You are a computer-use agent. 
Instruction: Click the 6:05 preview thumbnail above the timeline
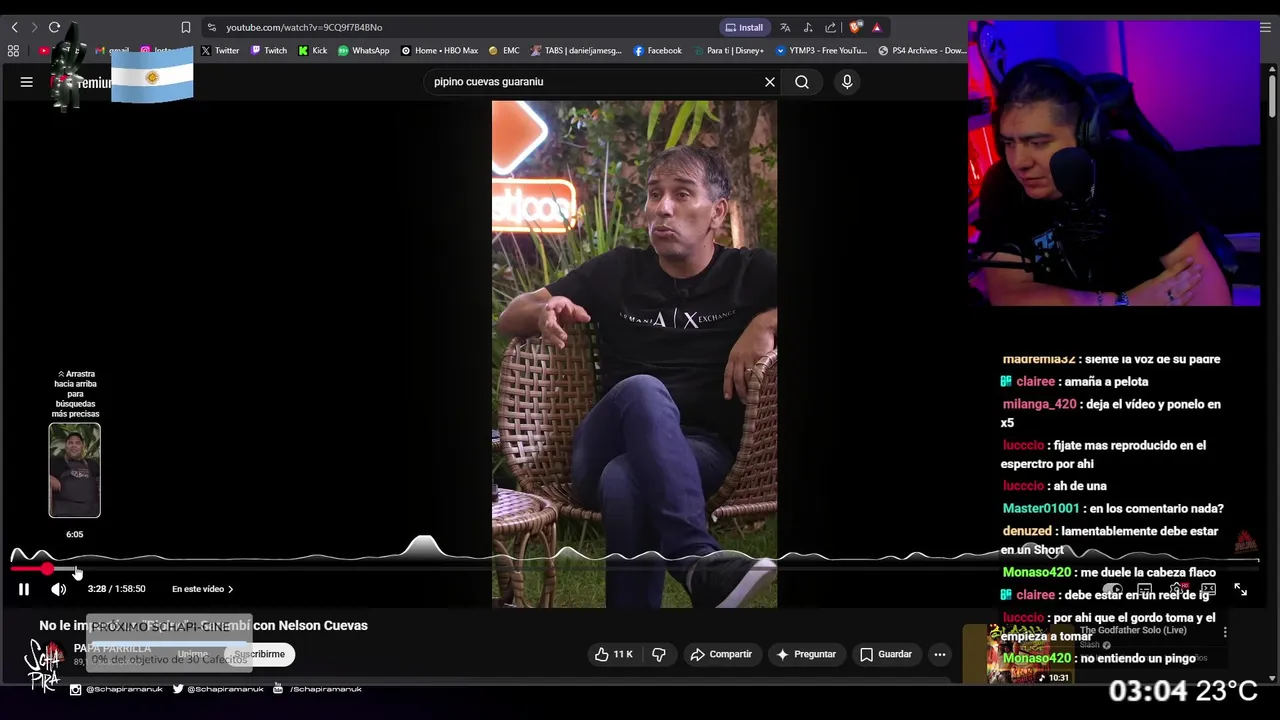pyautogui.click(x=75, y=470)
